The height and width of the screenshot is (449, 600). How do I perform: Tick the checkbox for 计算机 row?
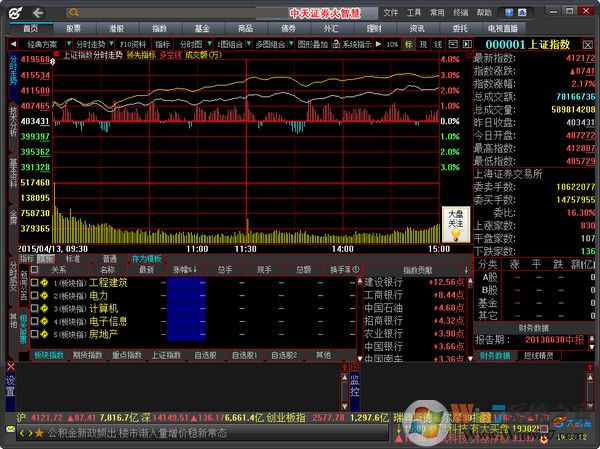coord(33,309)
